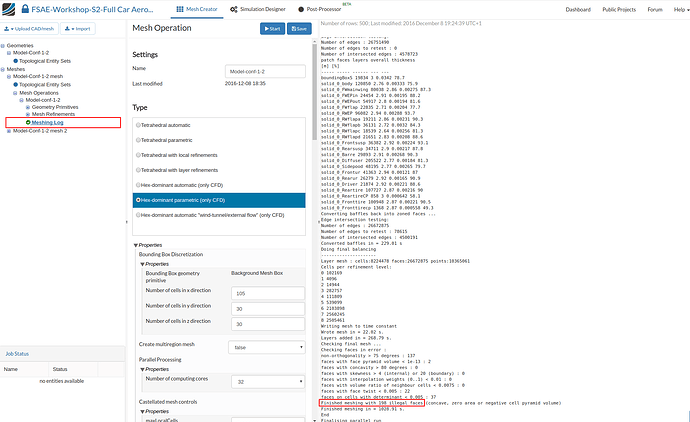
Task: Click the Post-Processor circle icon
Action: (x=301, y=9)
